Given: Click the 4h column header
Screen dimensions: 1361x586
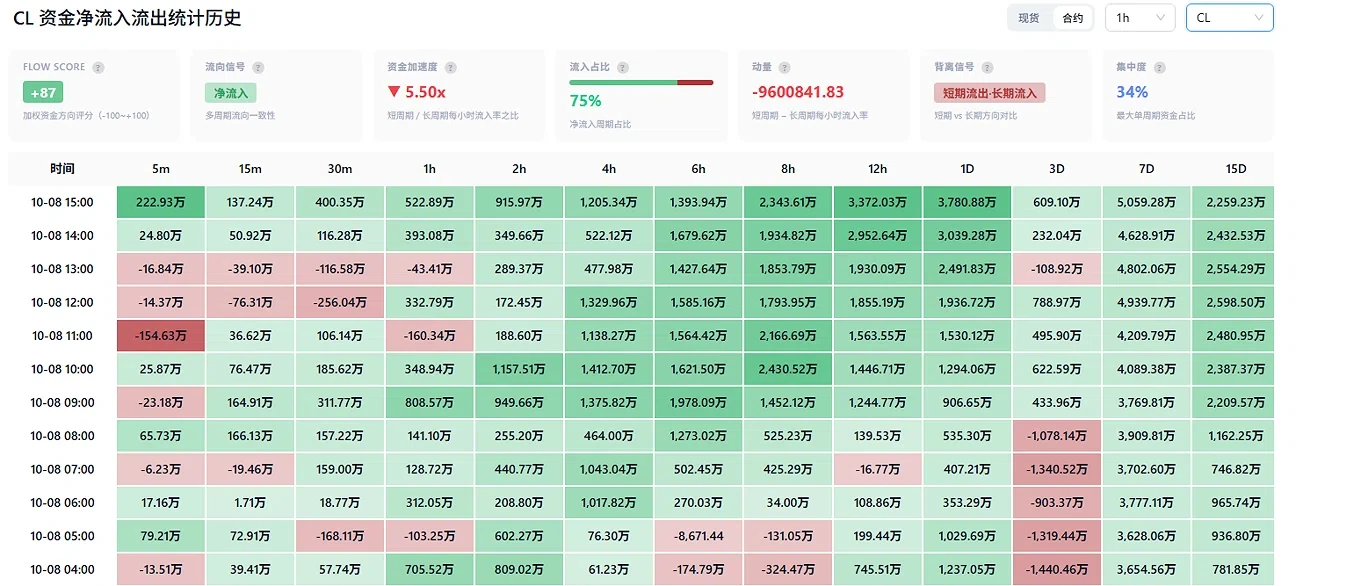Looking at the screenshot, I should 608,169.
